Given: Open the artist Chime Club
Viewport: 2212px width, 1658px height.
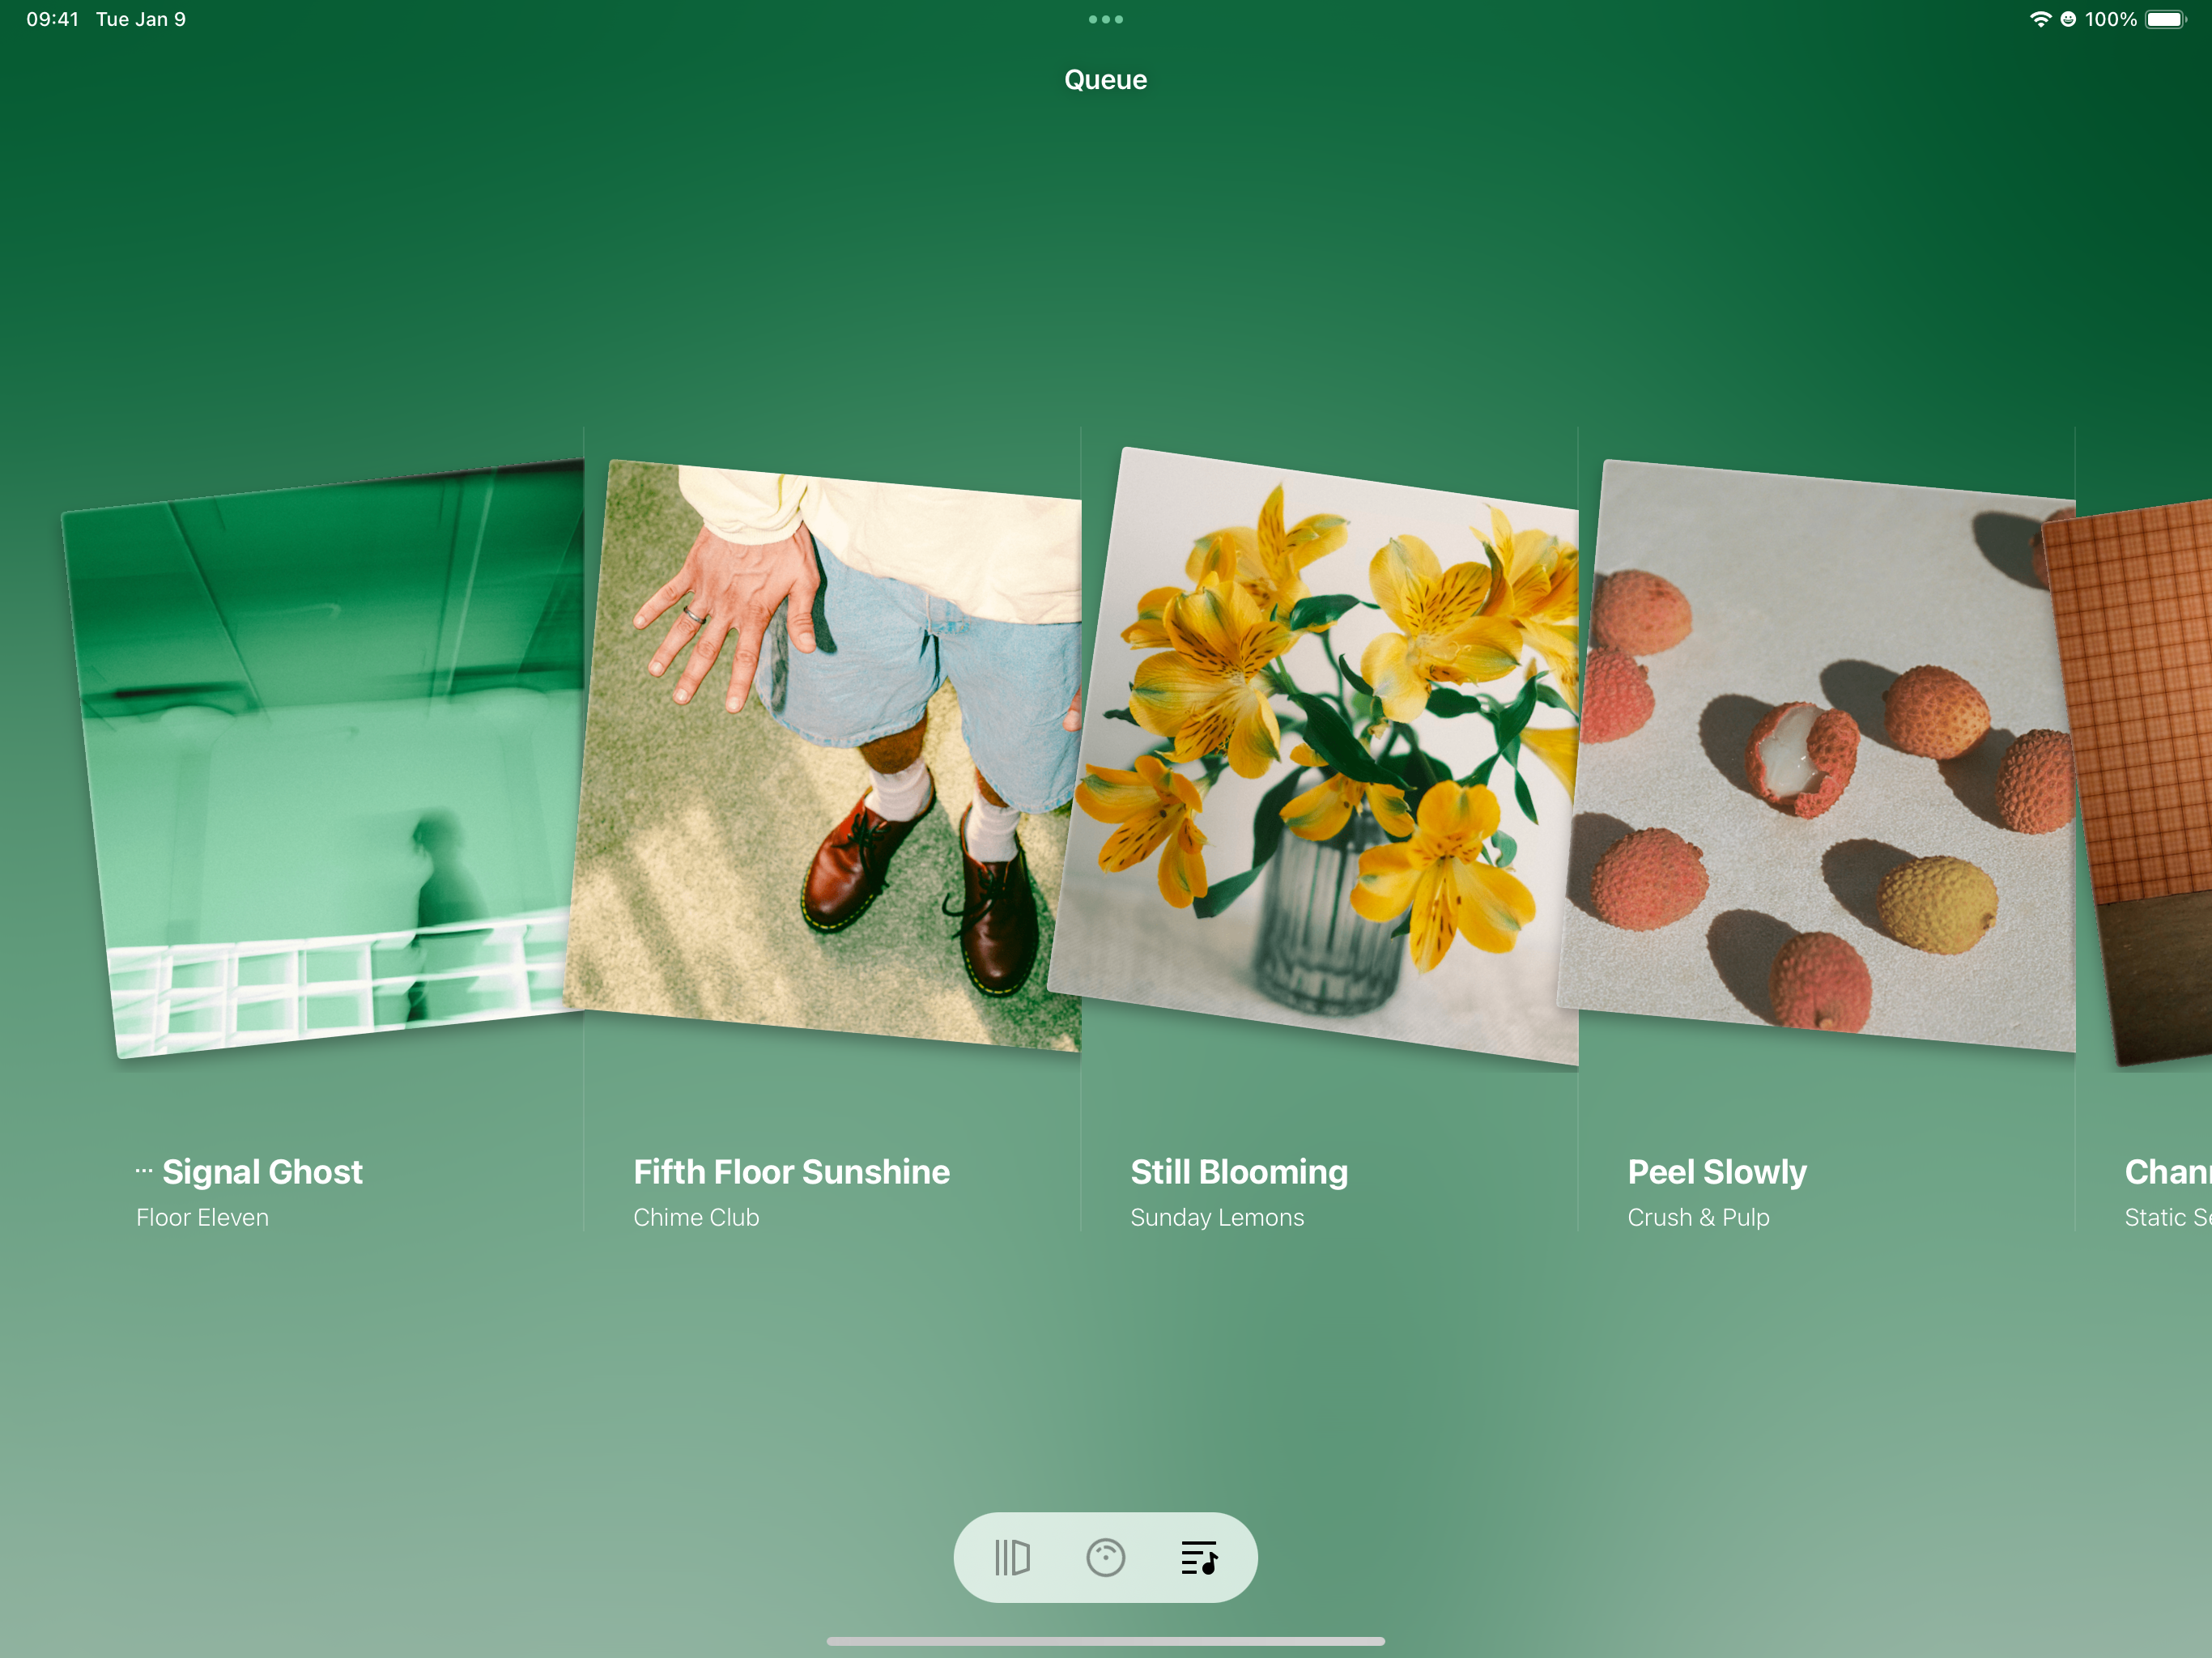Looking at the screenshot, I should point(696,1217).
